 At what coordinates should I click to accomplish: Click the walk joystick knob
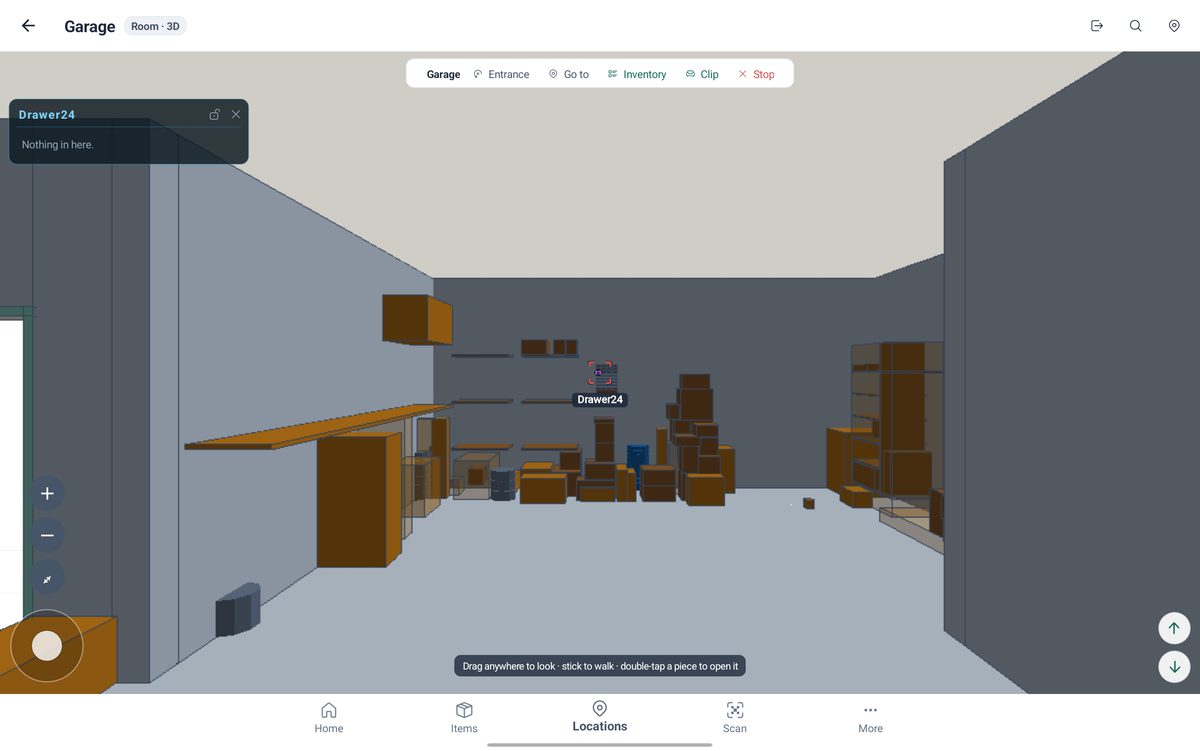(47, 646)
